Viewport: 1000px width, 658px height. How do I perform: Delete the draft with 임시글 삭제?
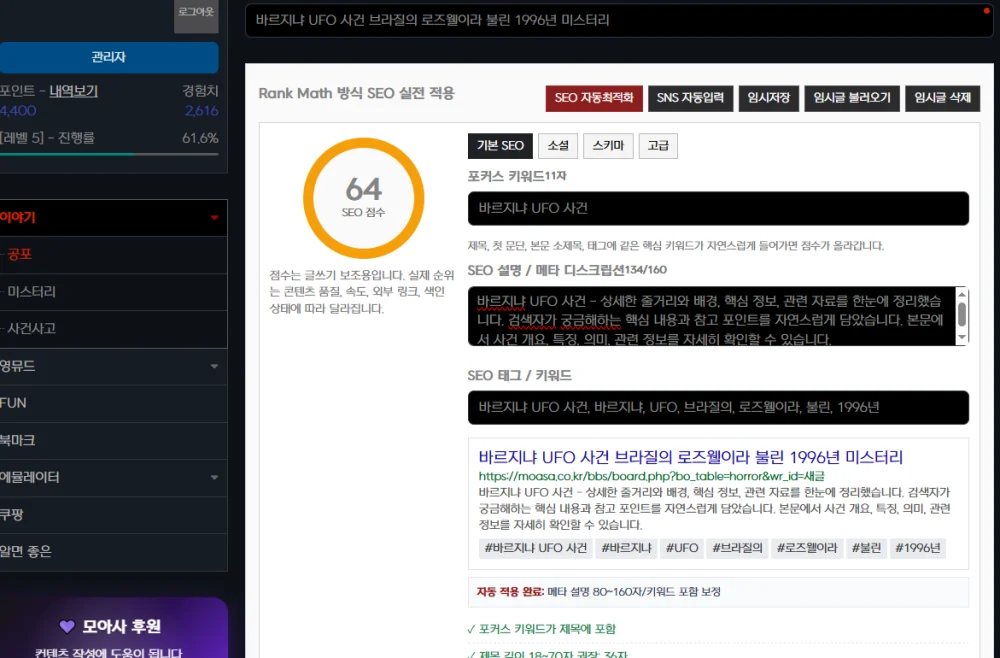tap(943, 98)
